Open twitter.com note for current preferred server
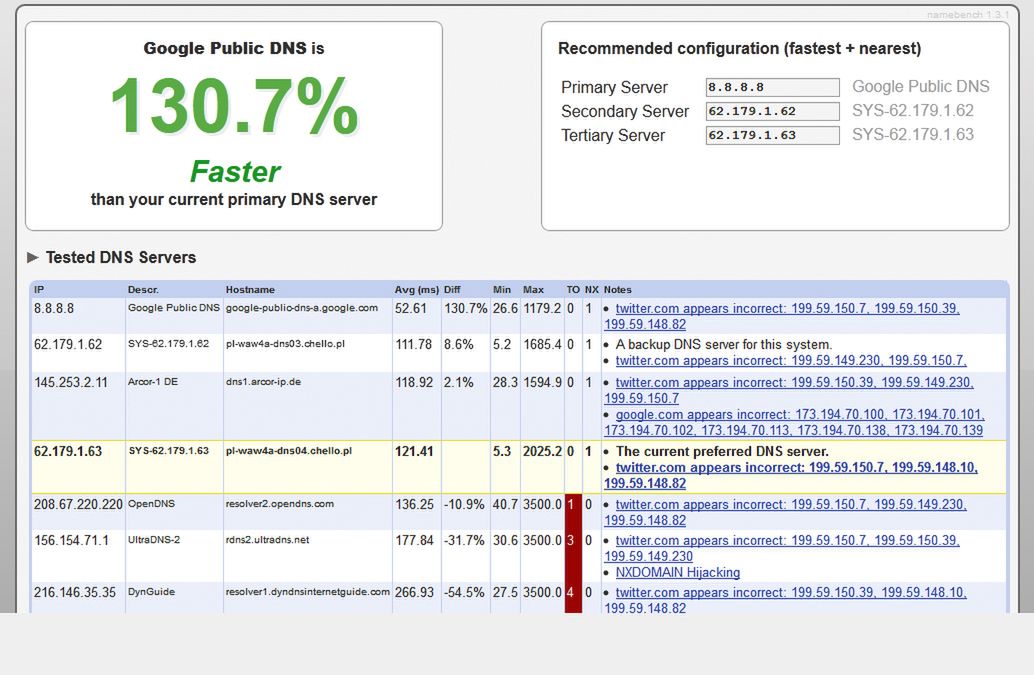 coord(791,475)
